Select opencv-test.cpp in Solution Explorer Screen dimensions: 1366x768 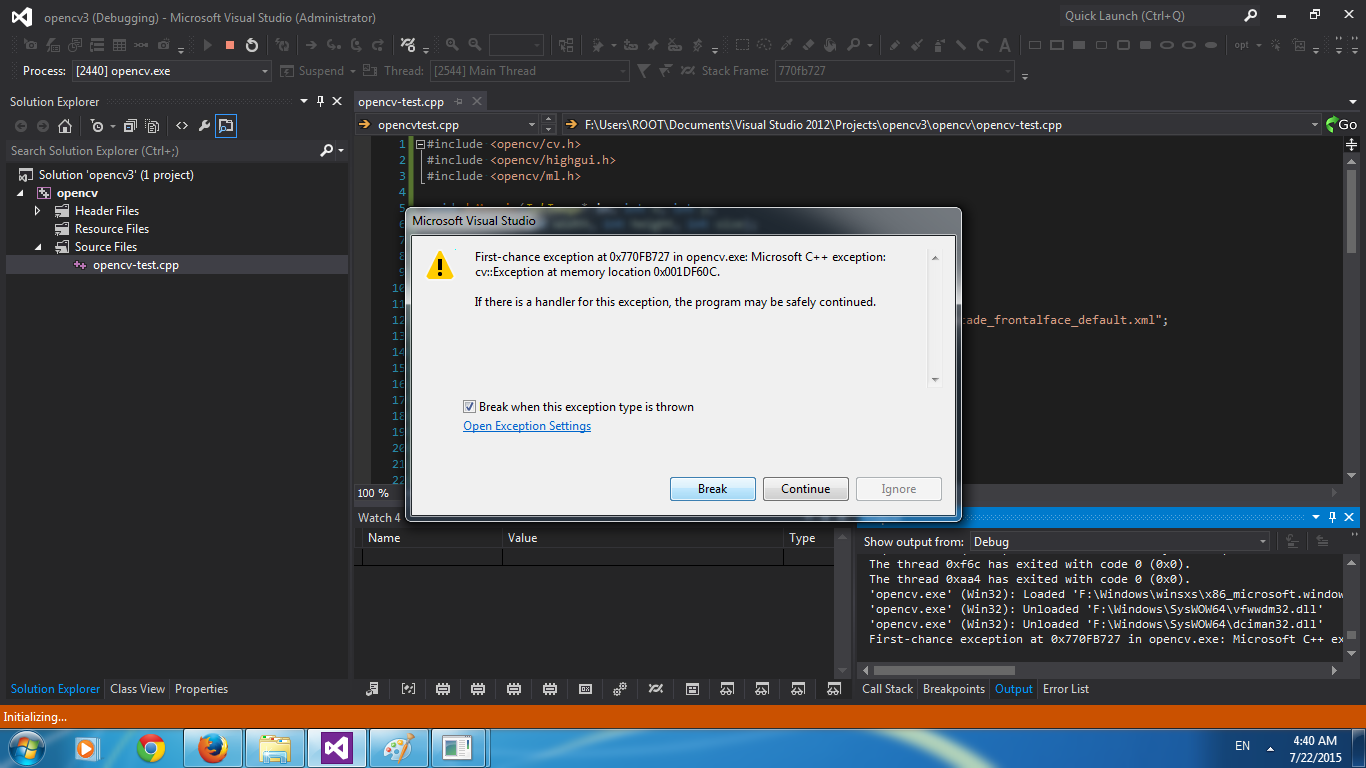click(x=135, y=265)
